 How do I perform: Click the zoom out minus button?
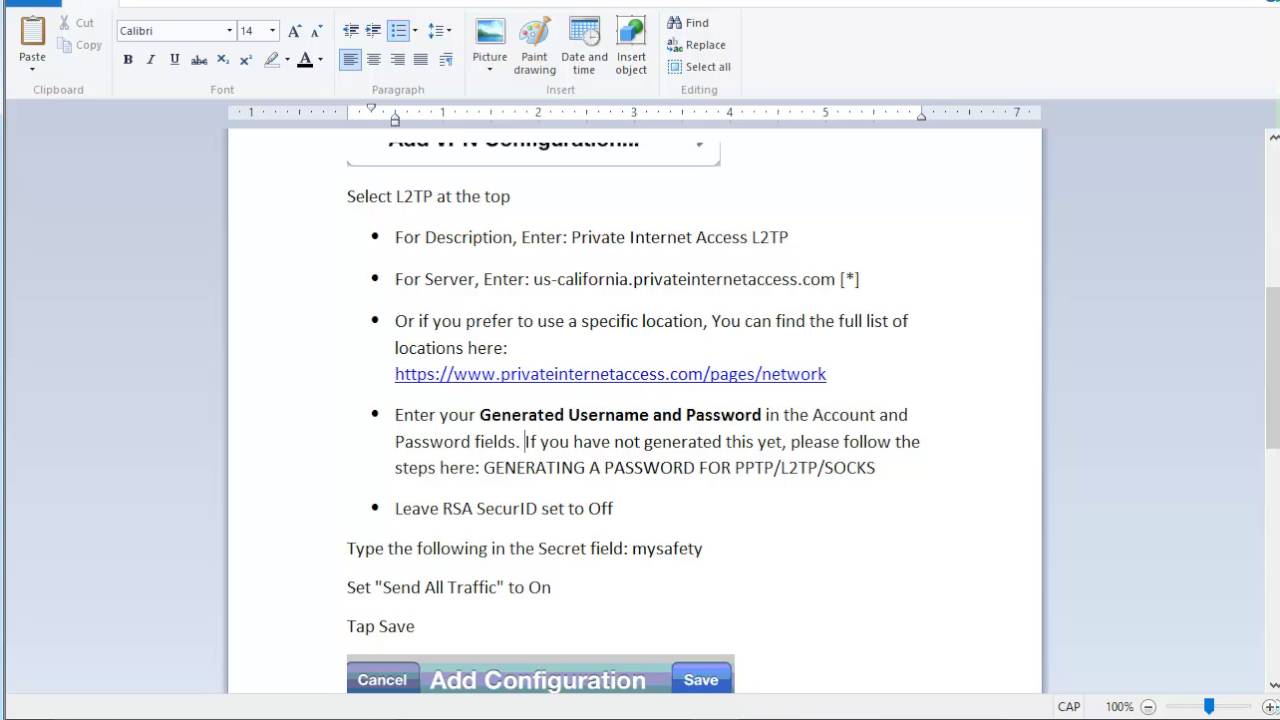1148,707
